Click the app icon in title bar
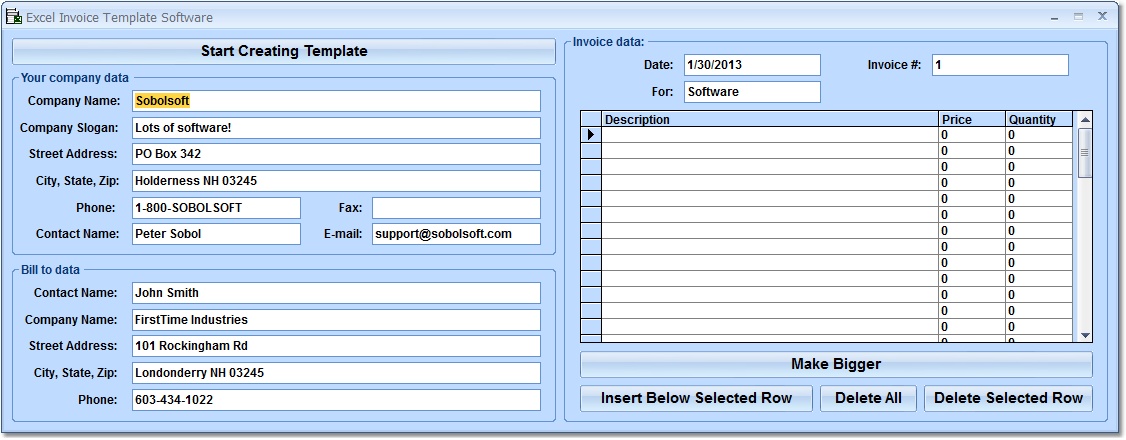Image resolution: width=1126 pixels, height=440 pixels. pyautogui.click(x=13, y=17)
